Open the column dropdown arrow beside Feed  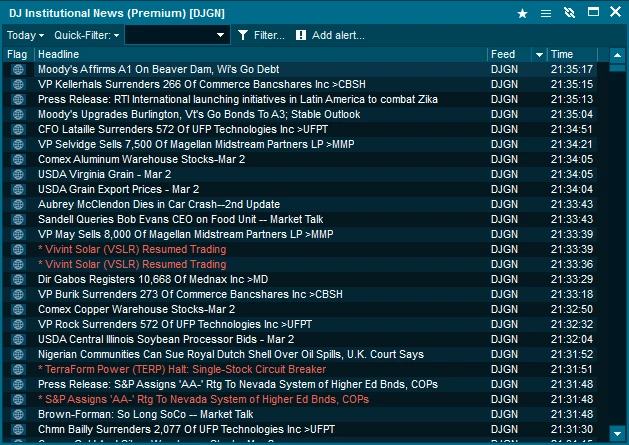pyautogui.click(x=539, y=54)
